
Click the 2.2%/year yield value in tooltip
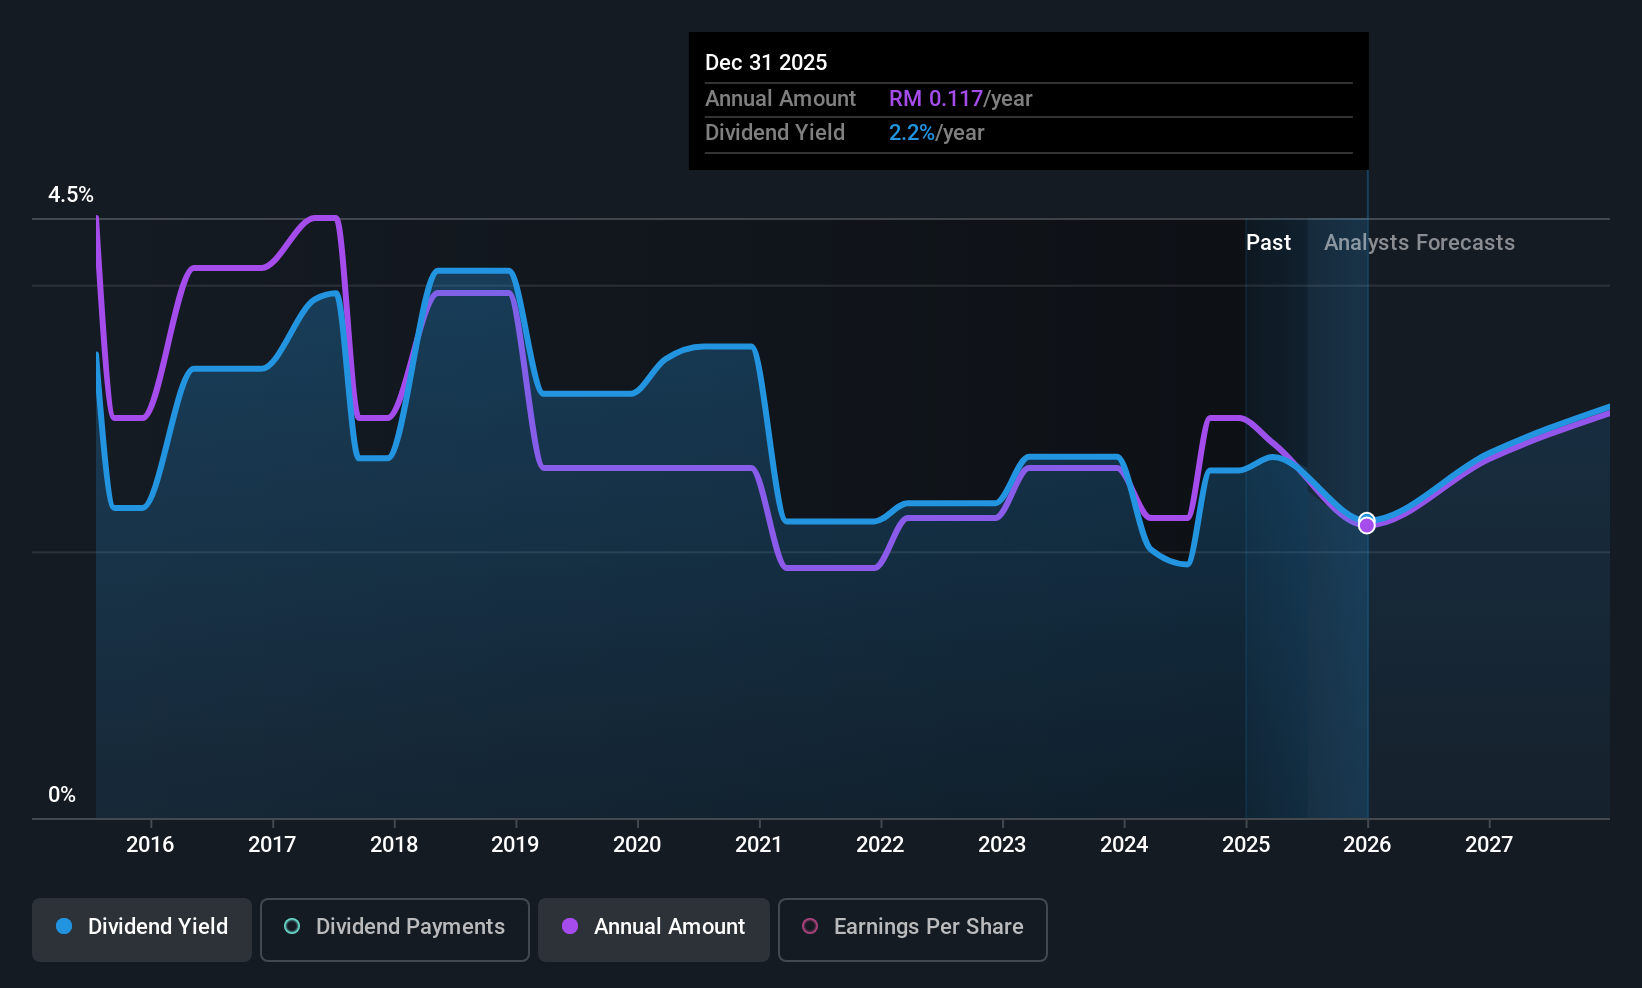[936, 132]
